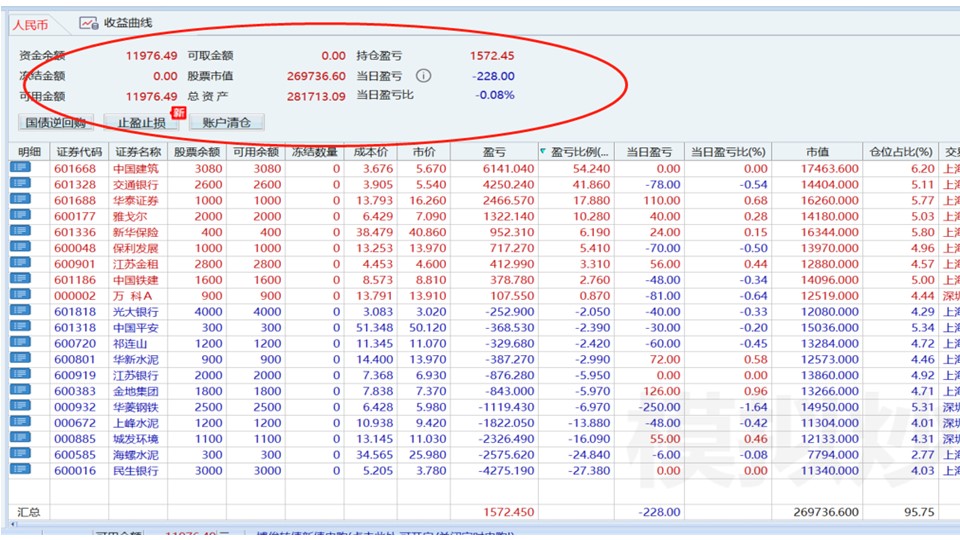Click the 账户清仓 button
Viewport: 960px width, 540px height.
227,122
